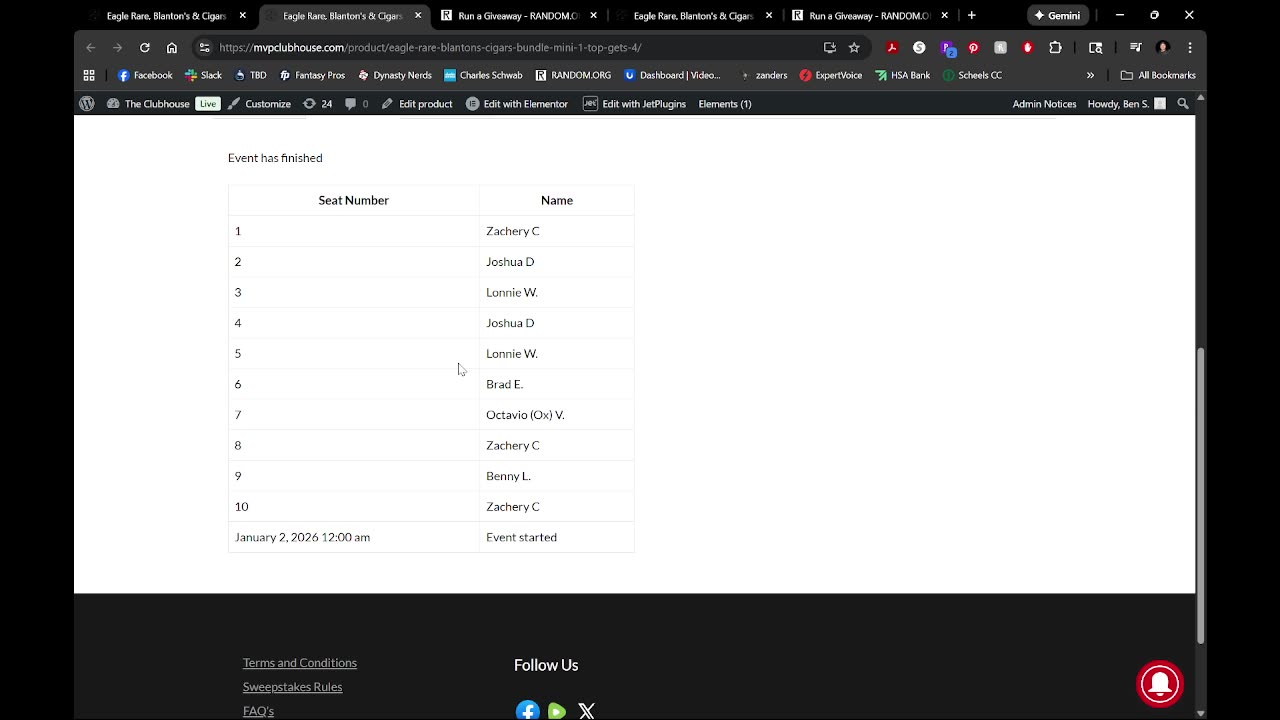Open Sweepstakes Rules link
Image resolution: width=1280 pixels, height=720 pixels.
pos(292,687)
